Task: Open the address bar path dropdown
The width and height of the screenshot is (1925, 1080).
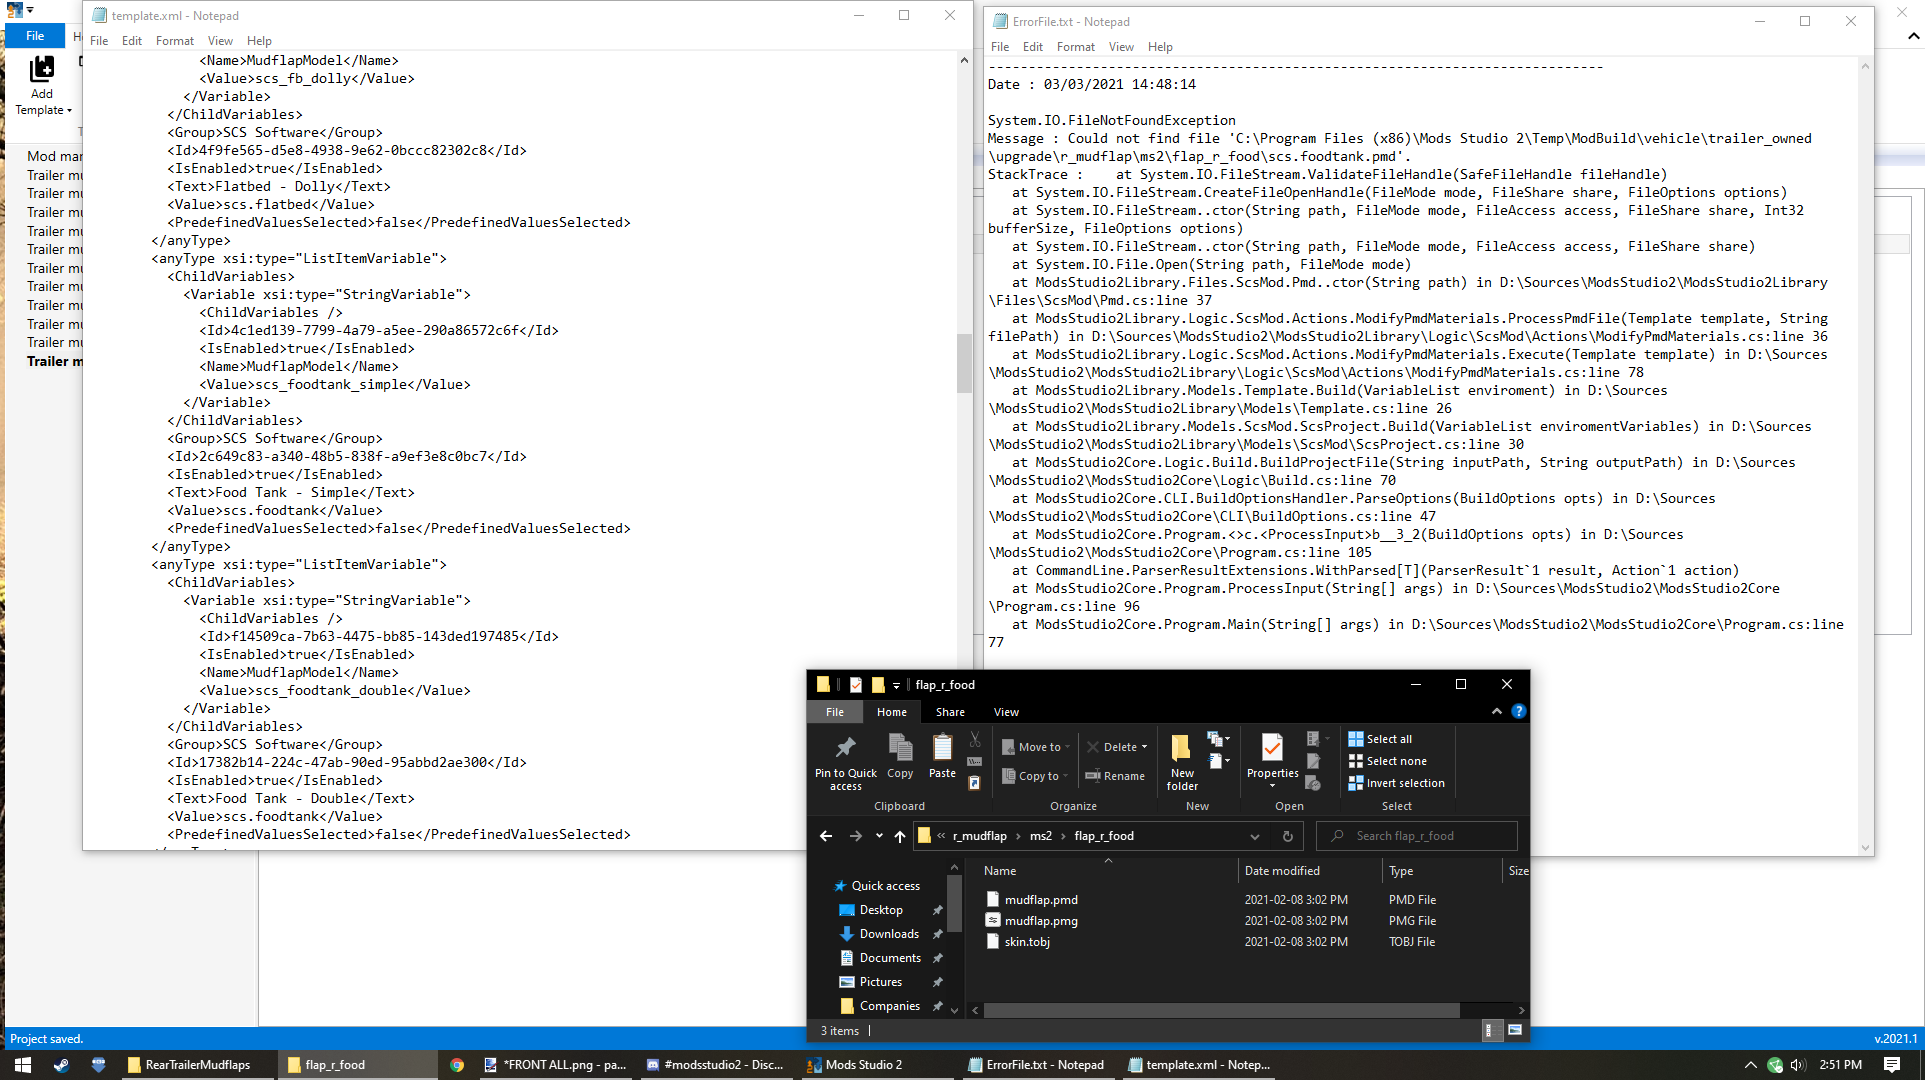Action: [x=1254, y=835]
